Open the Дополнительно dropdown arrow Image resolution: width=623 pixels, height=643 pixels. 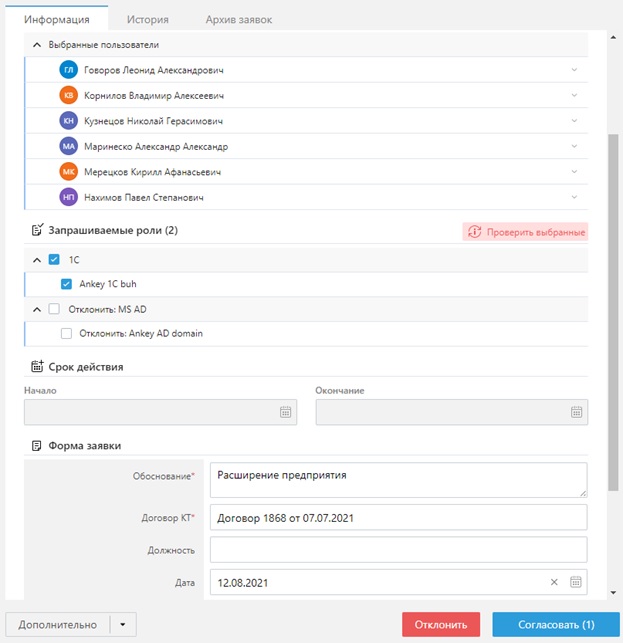(x=122, y=625)
